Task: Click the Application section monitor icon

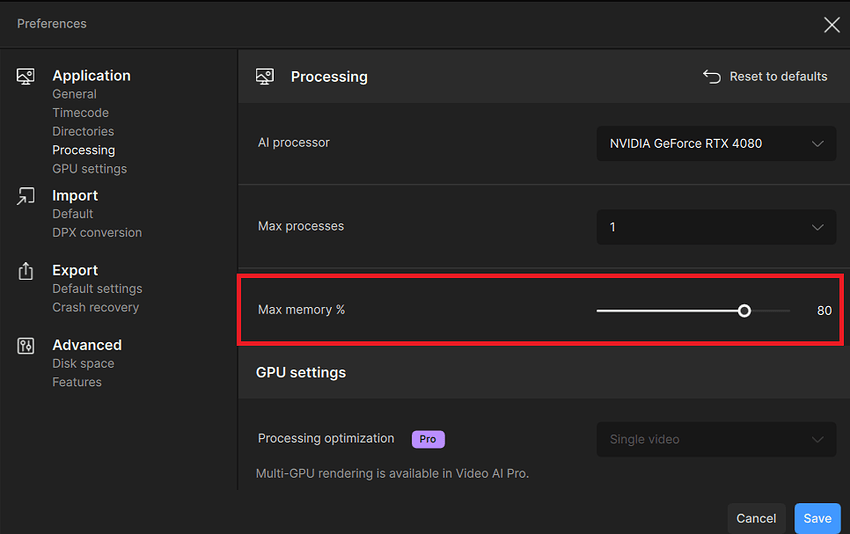Action: click(26, 76)
